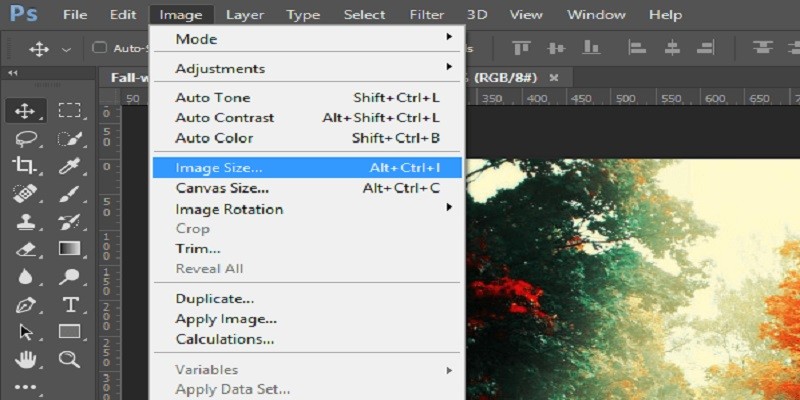The image size is (800, 400).
Task: Choose Duplicate from the Image menu
Action: coord(307,299)
